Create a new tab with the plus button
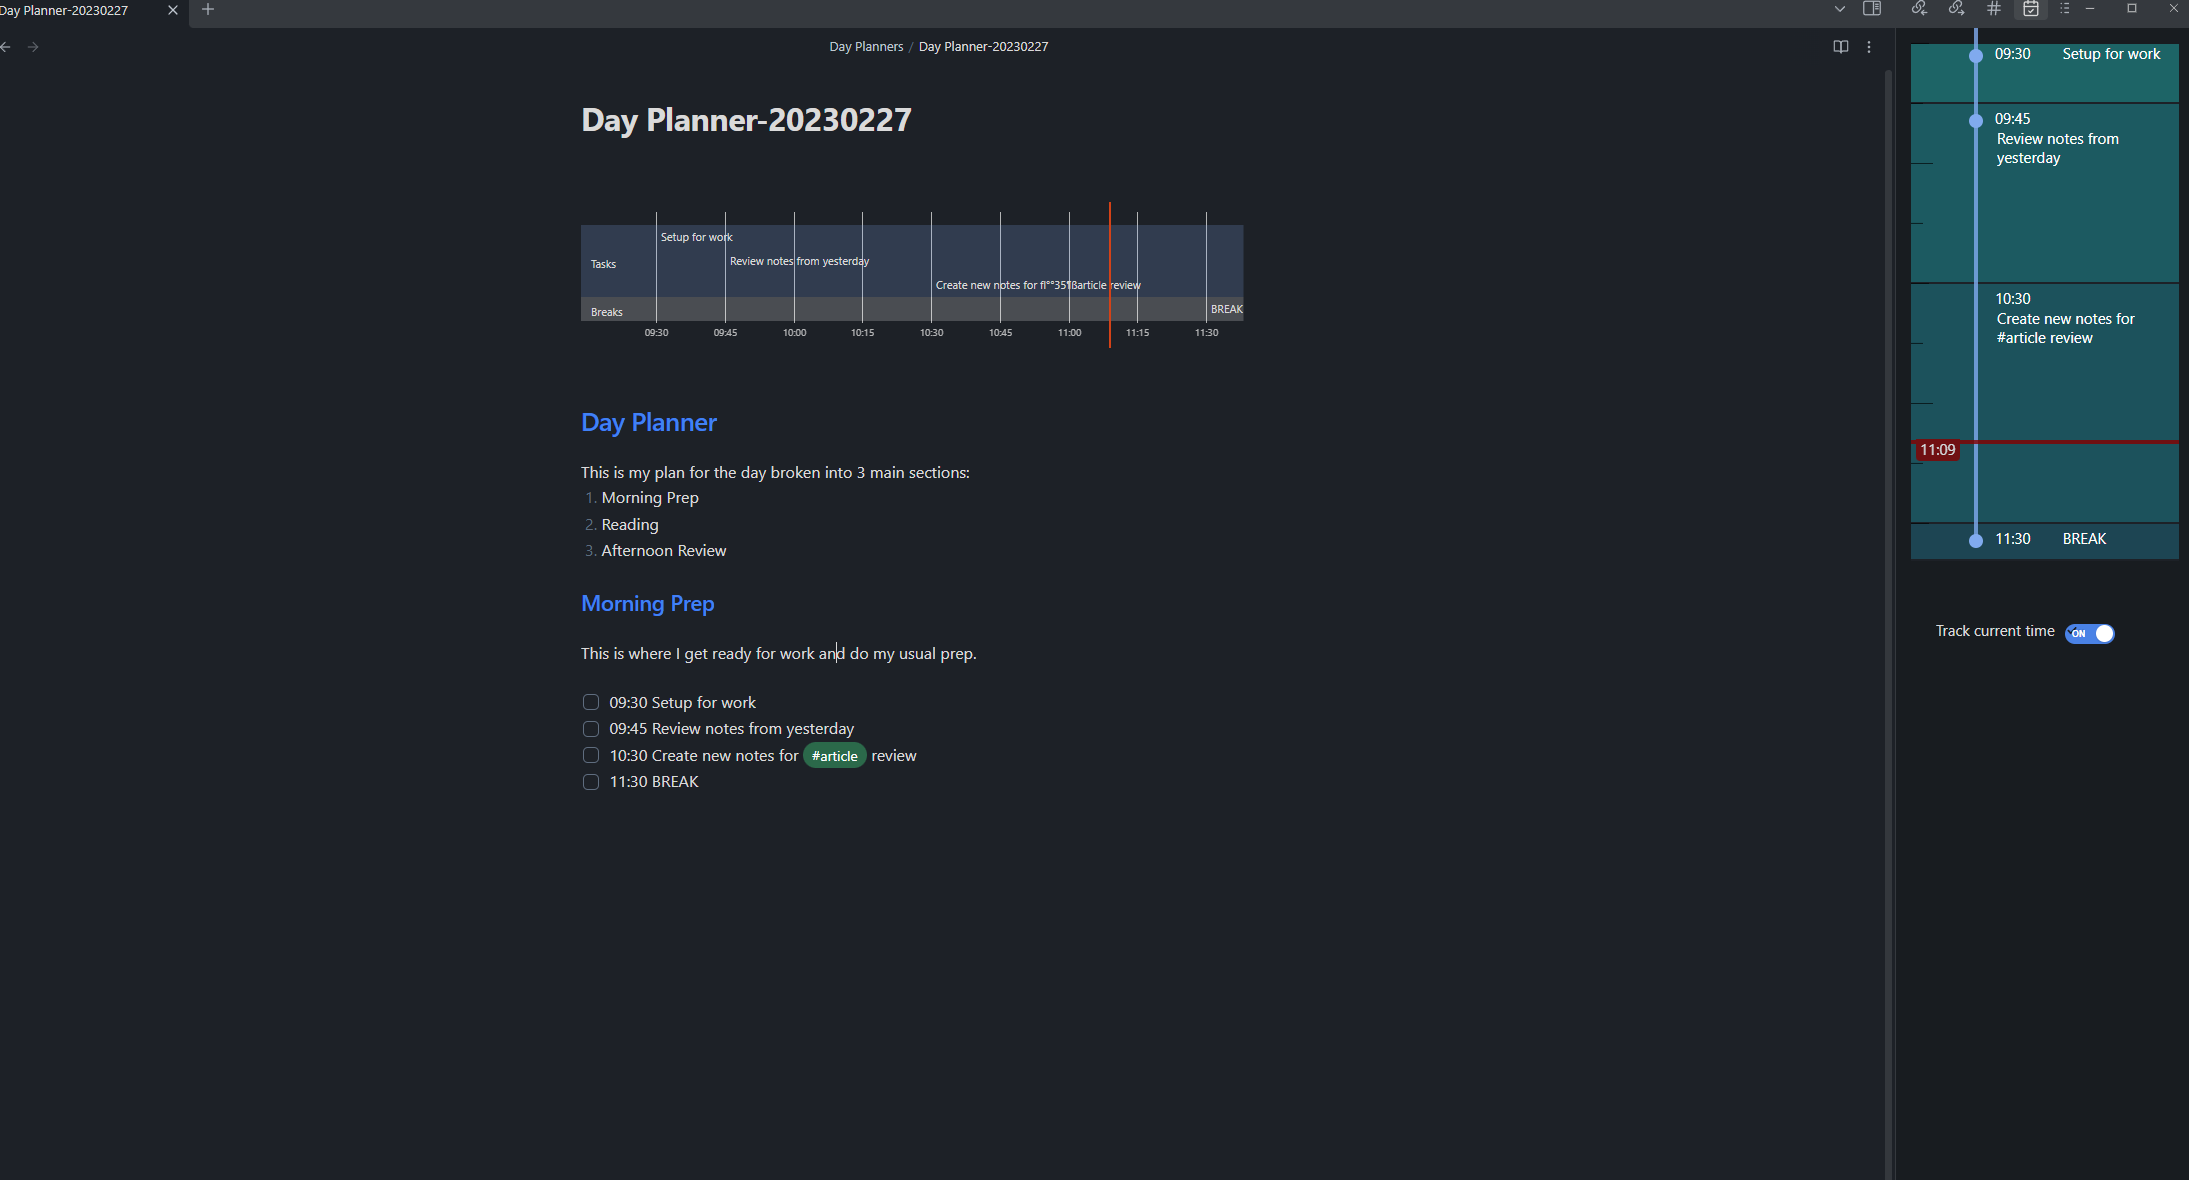This screenshot has height=1180, width=2189. coord(208,9)
